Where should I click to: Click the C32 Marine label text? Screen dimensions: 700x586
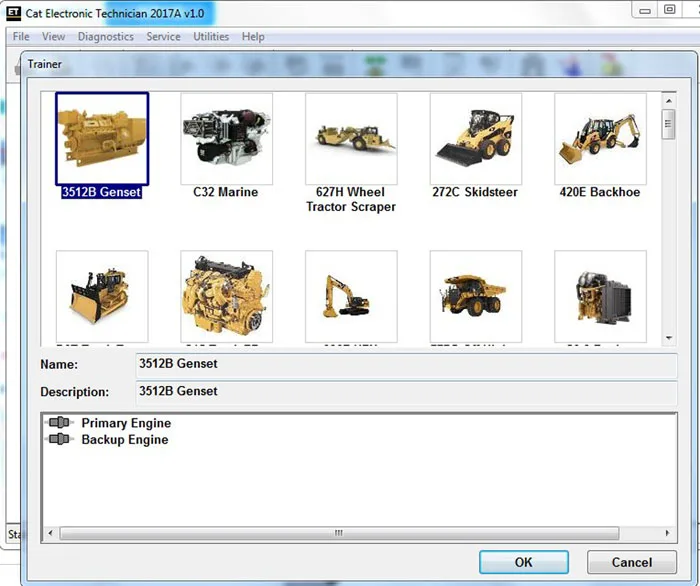coord(225,192)
